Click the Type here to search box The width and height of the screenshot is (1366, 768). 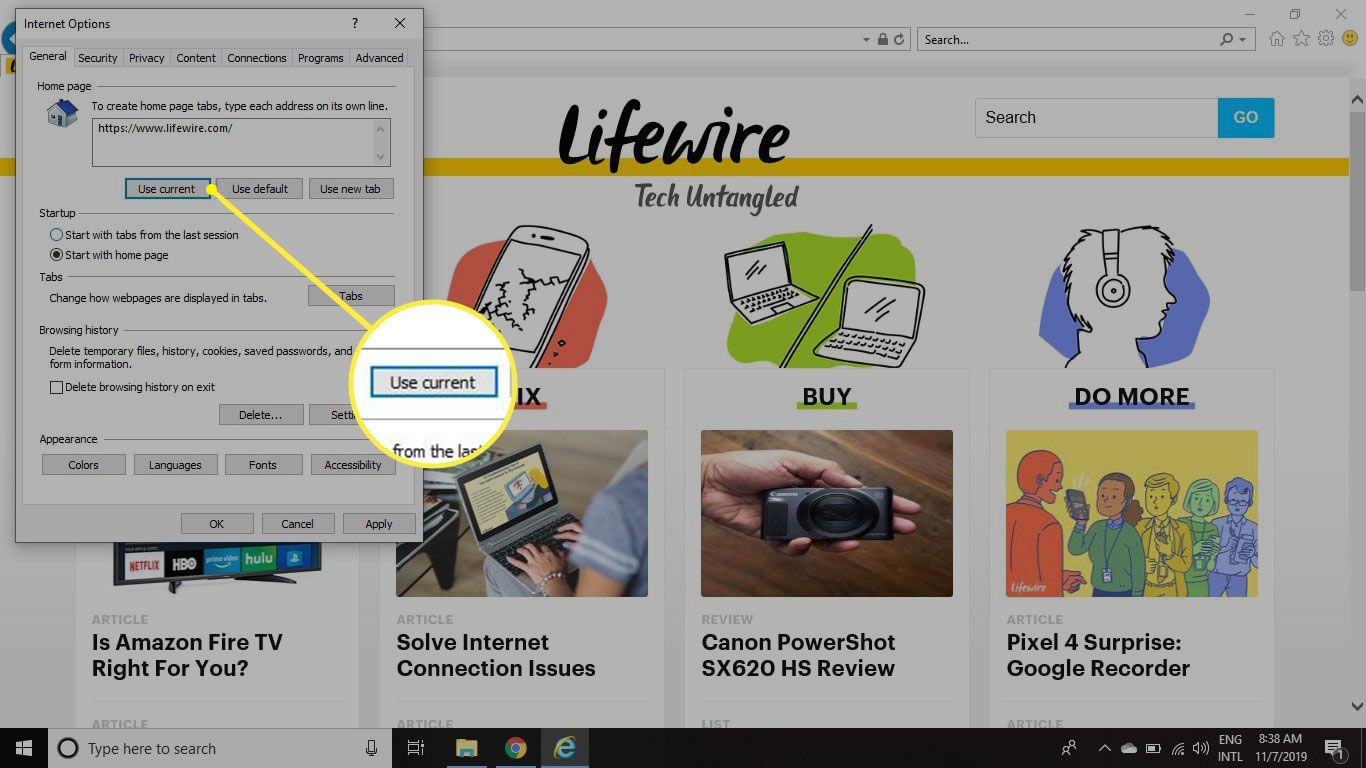pos(220,748)
